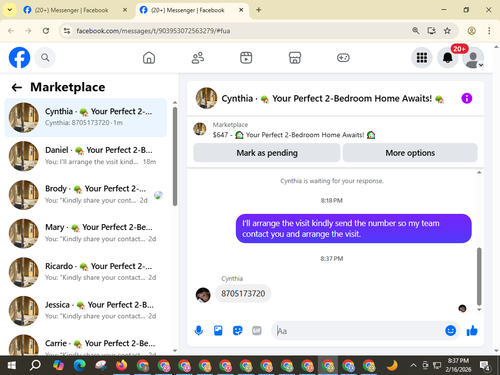This screenshot has height=375, width=500.
Task: Open the Facebook logo home link
Action: pos(19,58)
